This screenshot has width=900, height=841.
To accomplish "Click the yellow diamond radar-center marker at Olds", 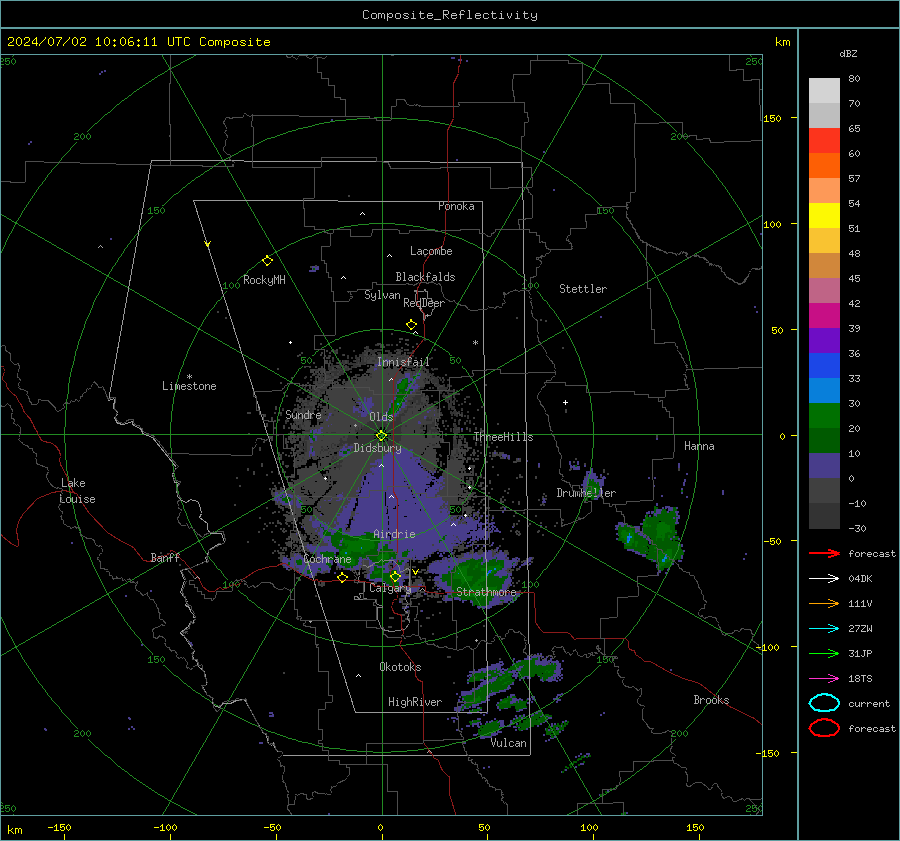I will point(381,436).
